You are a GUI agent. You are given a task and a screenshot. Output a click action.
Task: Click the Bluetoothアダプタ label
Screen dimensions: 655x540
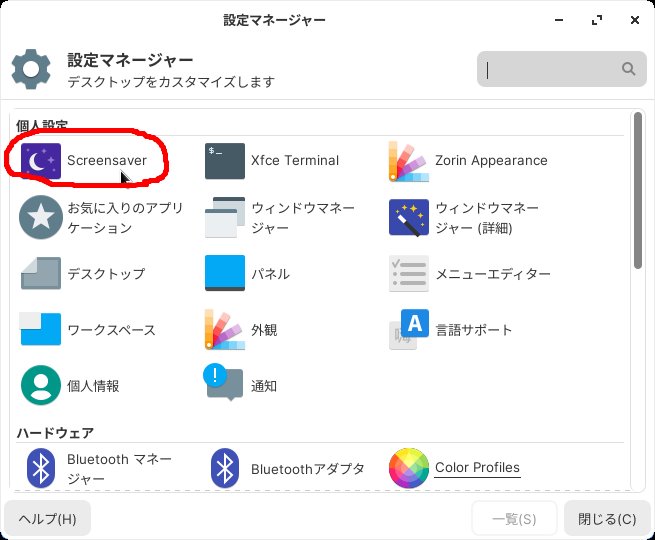pyautogui.click(x=308, y=469)
